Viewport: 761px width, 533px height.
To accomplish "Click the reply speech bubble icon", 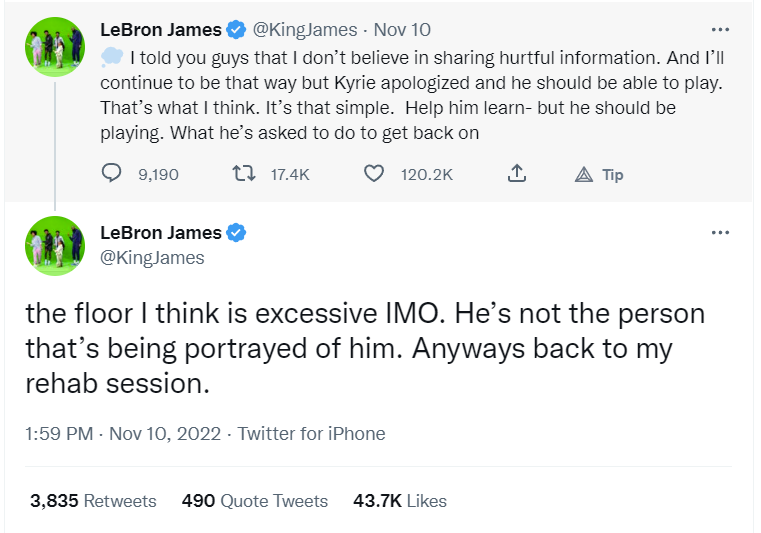I will [112, 174].
